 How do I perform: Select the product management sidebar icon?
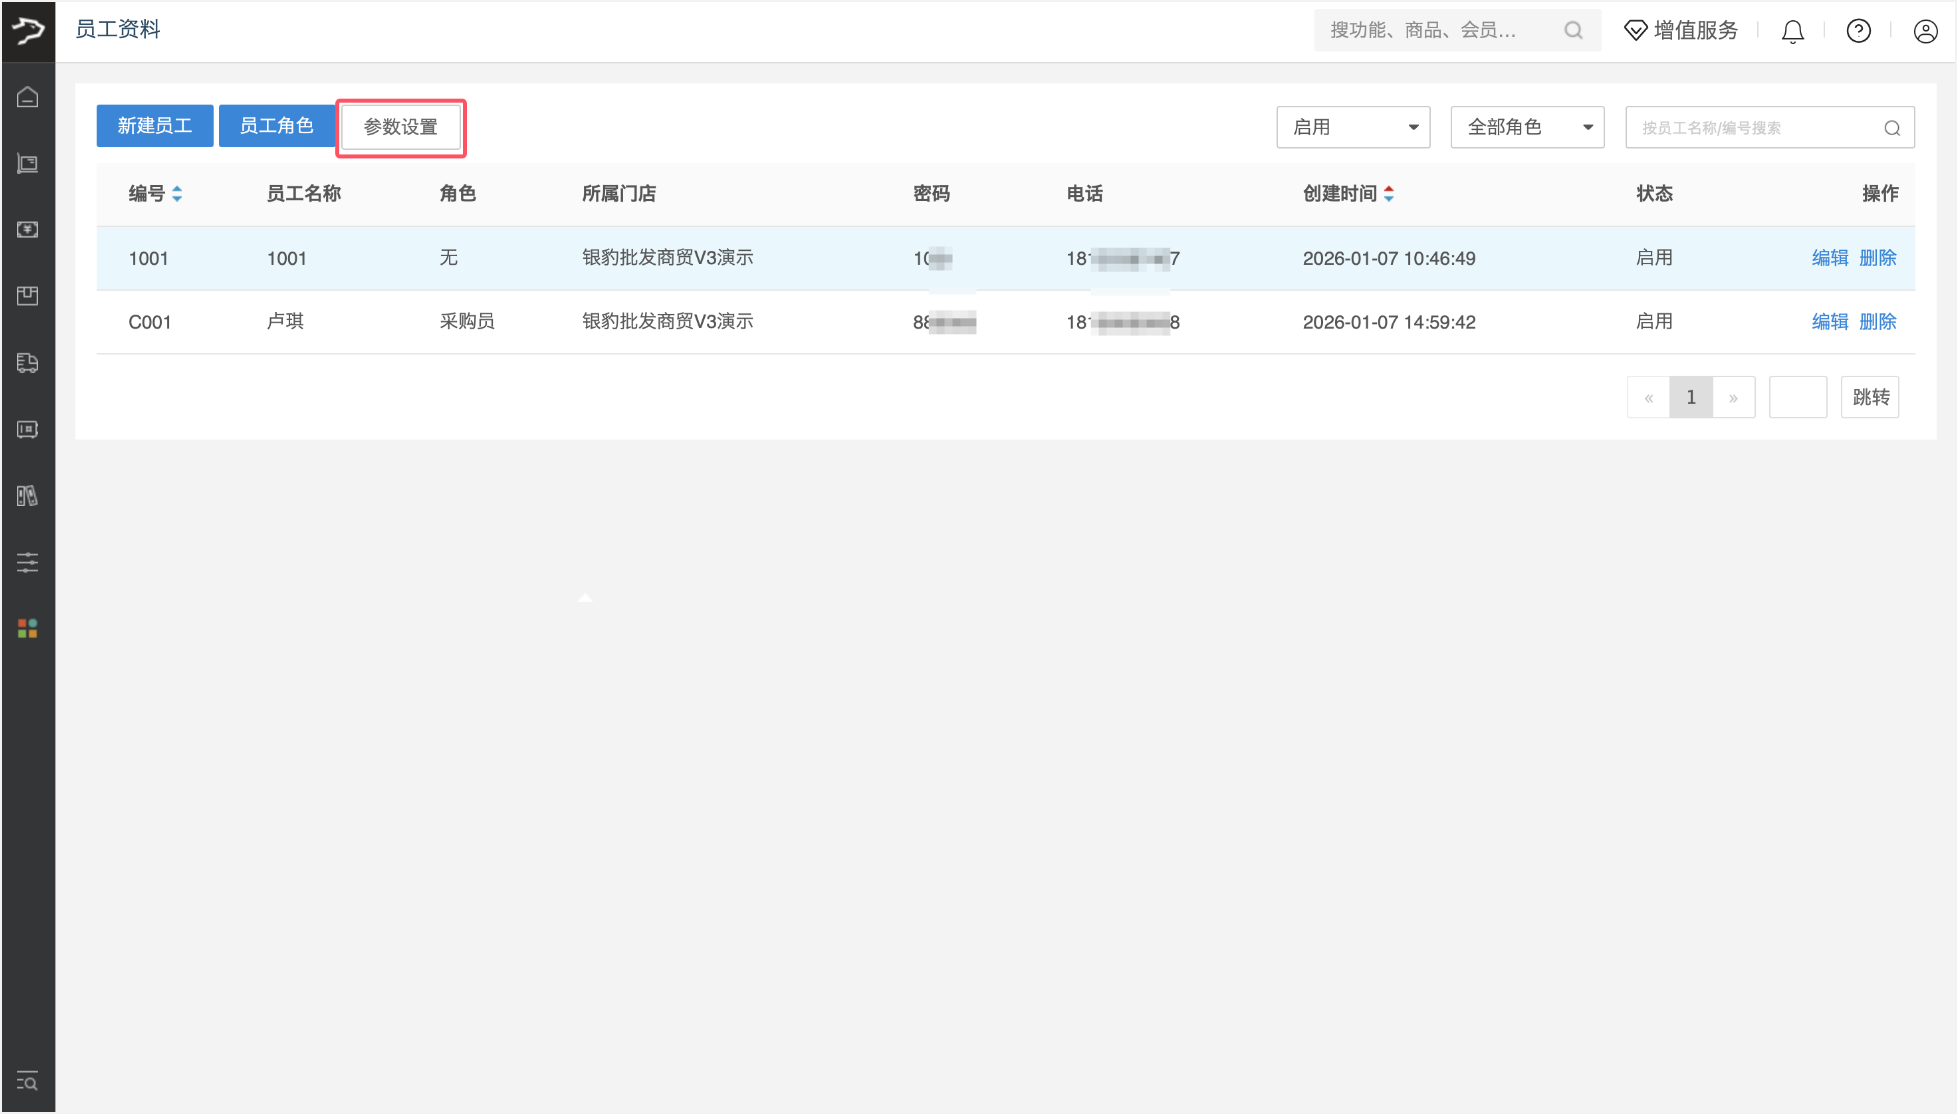pyautogui.click(x=27, y=163)
